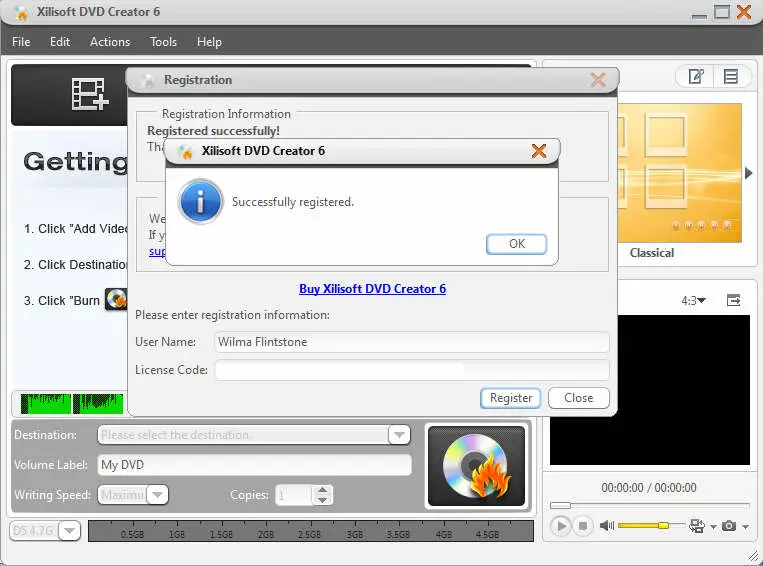Open dropdown arrow beside display mode icon
This screenshot has width=763, height=566.
coord(713,527)
